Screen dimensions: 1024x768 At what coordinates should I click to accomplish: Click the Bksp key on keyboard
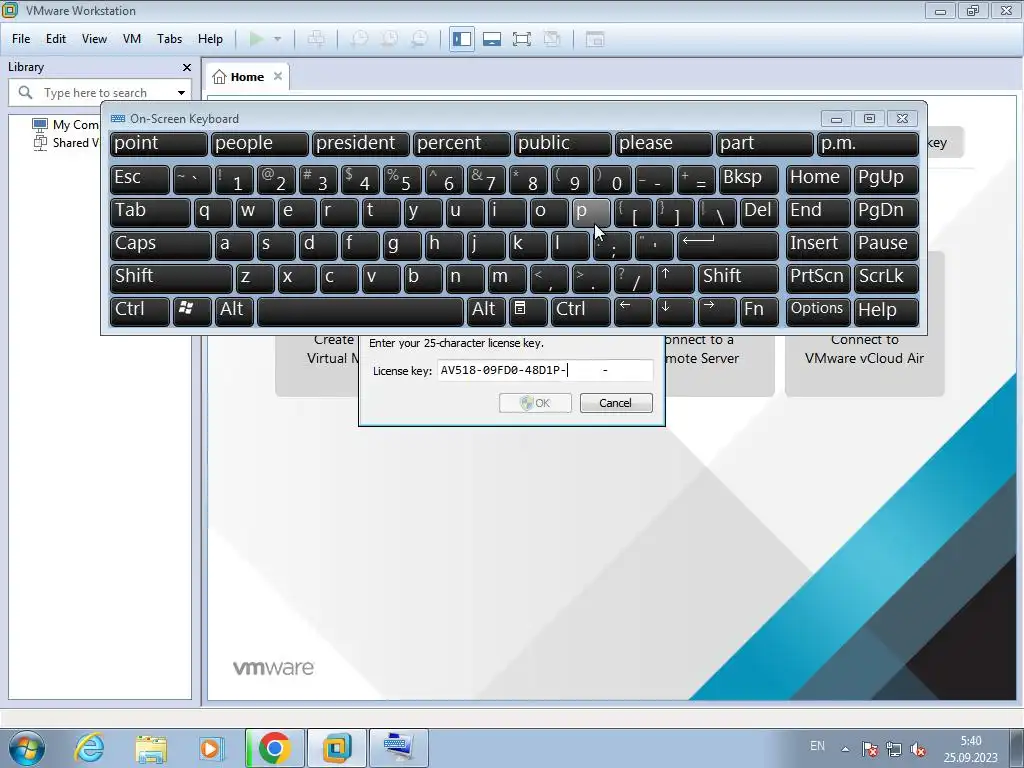pos(748,179)
